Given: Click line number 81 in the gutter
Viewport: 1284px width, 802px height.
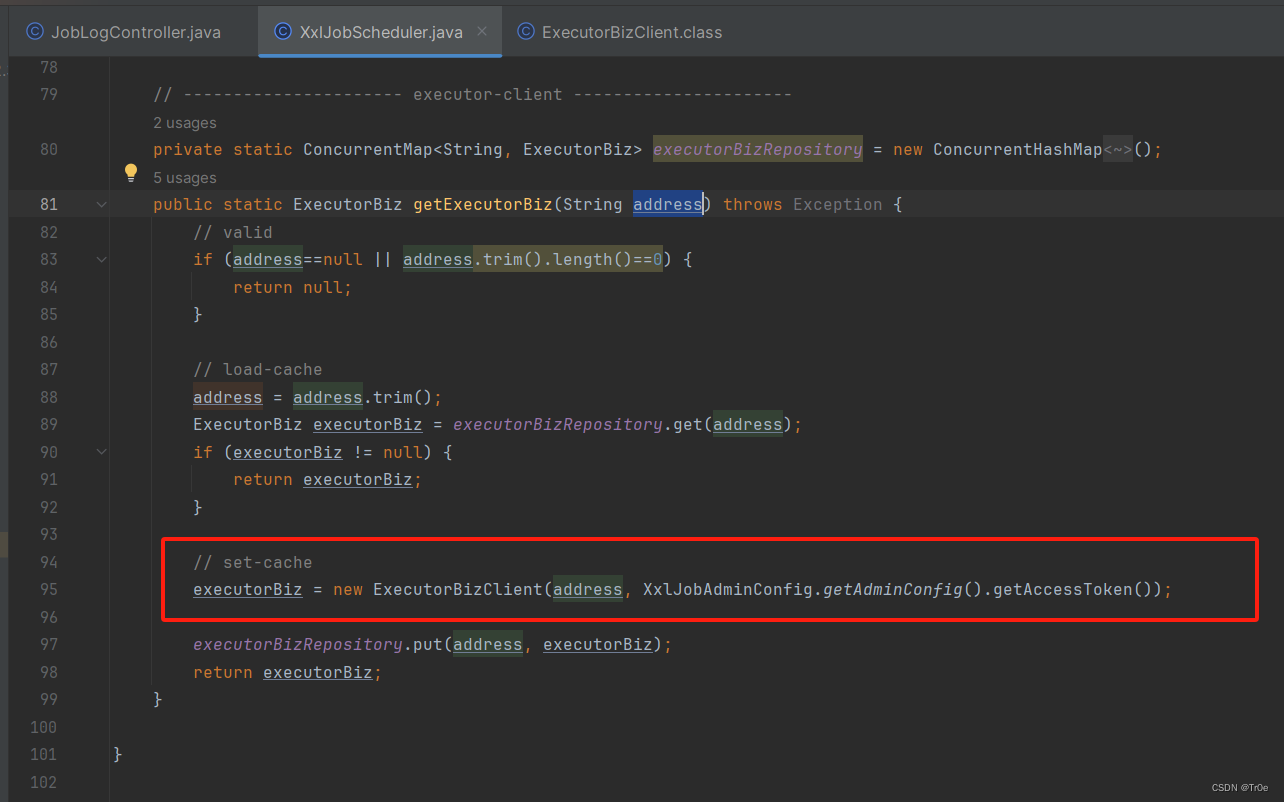Looking at the screenshot, I should click(x=48, y=204).
